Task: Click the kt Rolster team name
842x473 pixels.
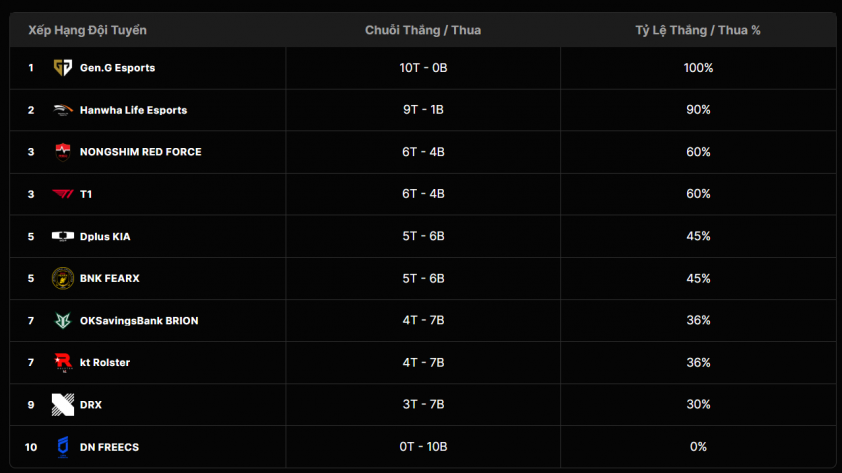Action: 105,362
